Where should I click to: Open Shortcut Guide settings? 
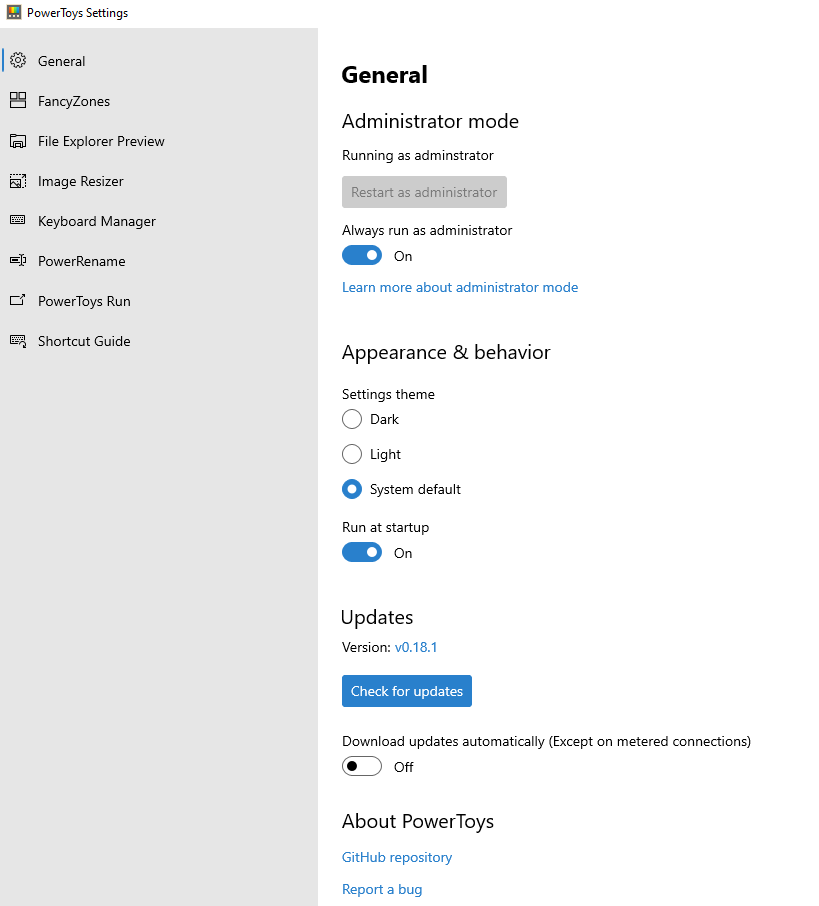point(159,341)
